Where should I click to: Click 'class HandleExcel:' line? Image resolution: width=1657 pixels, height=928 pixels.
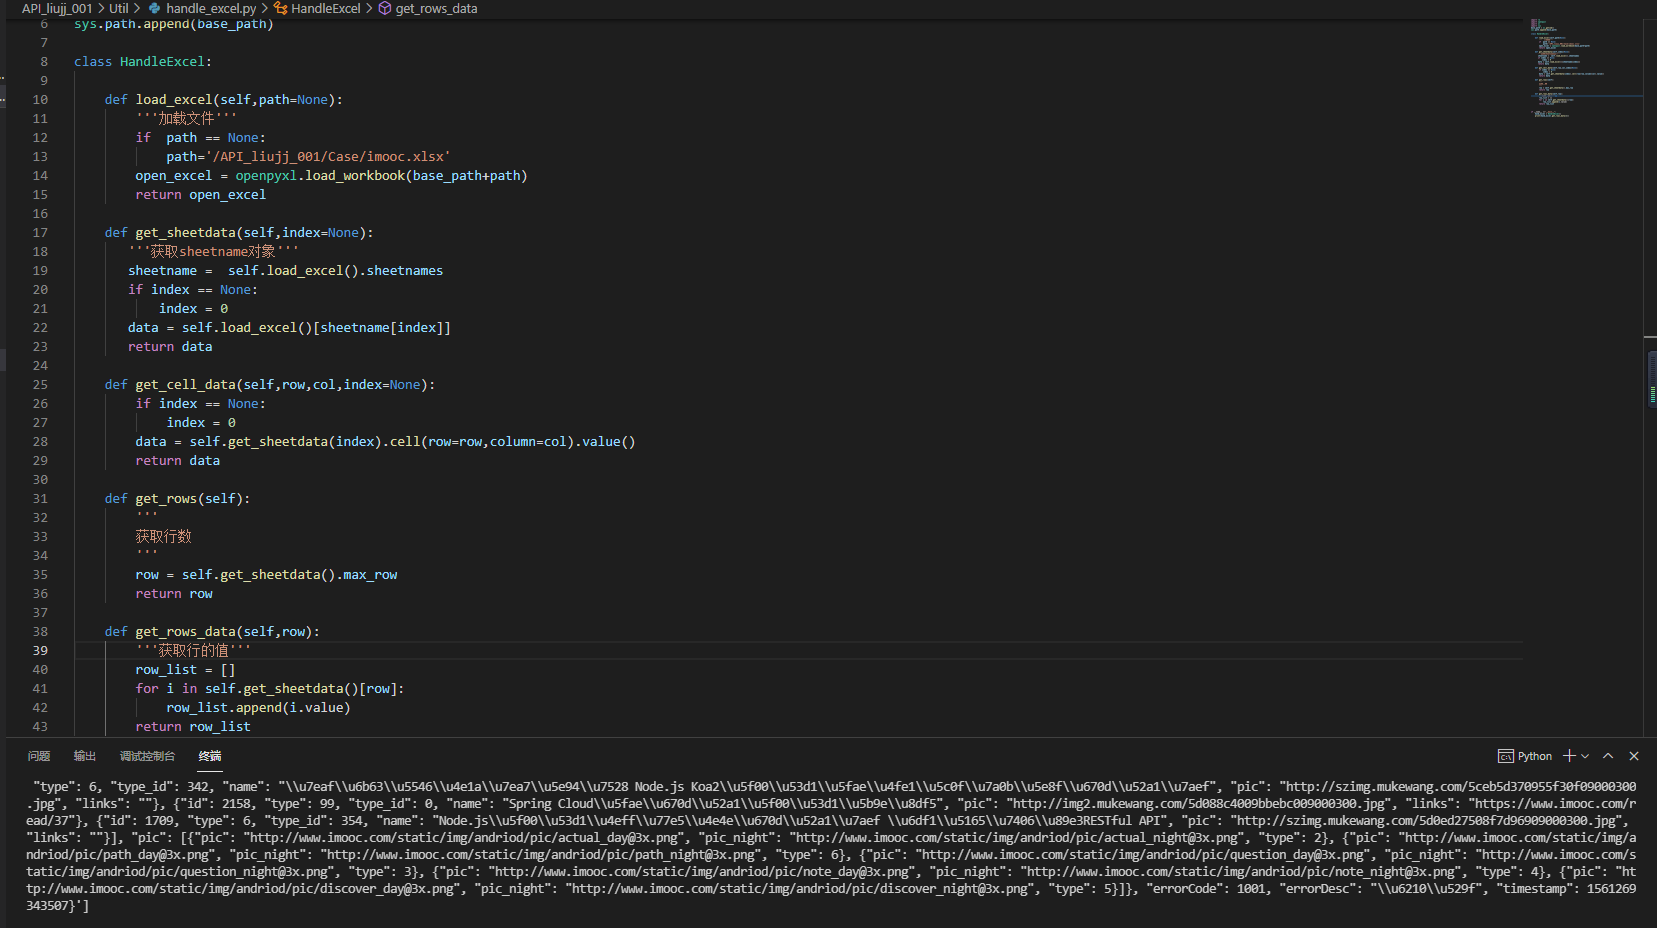pyautogui.click(x=143, y=61)
